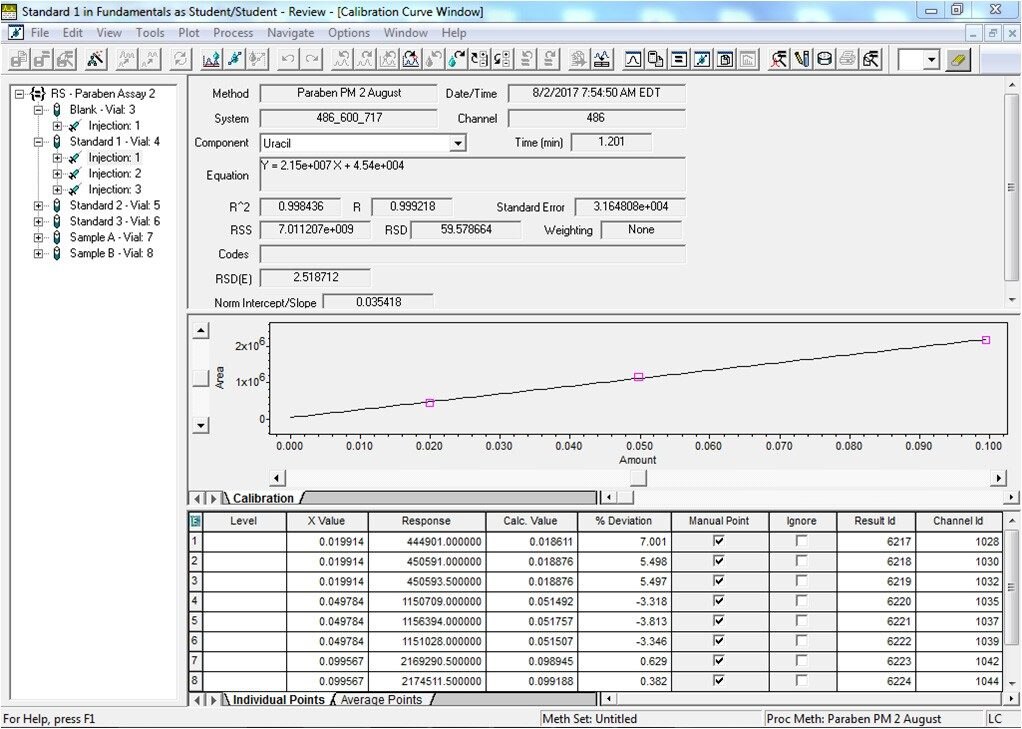Click the % Deviation column header
Screen dimensions: 1022x729
[x=624, y=521]
